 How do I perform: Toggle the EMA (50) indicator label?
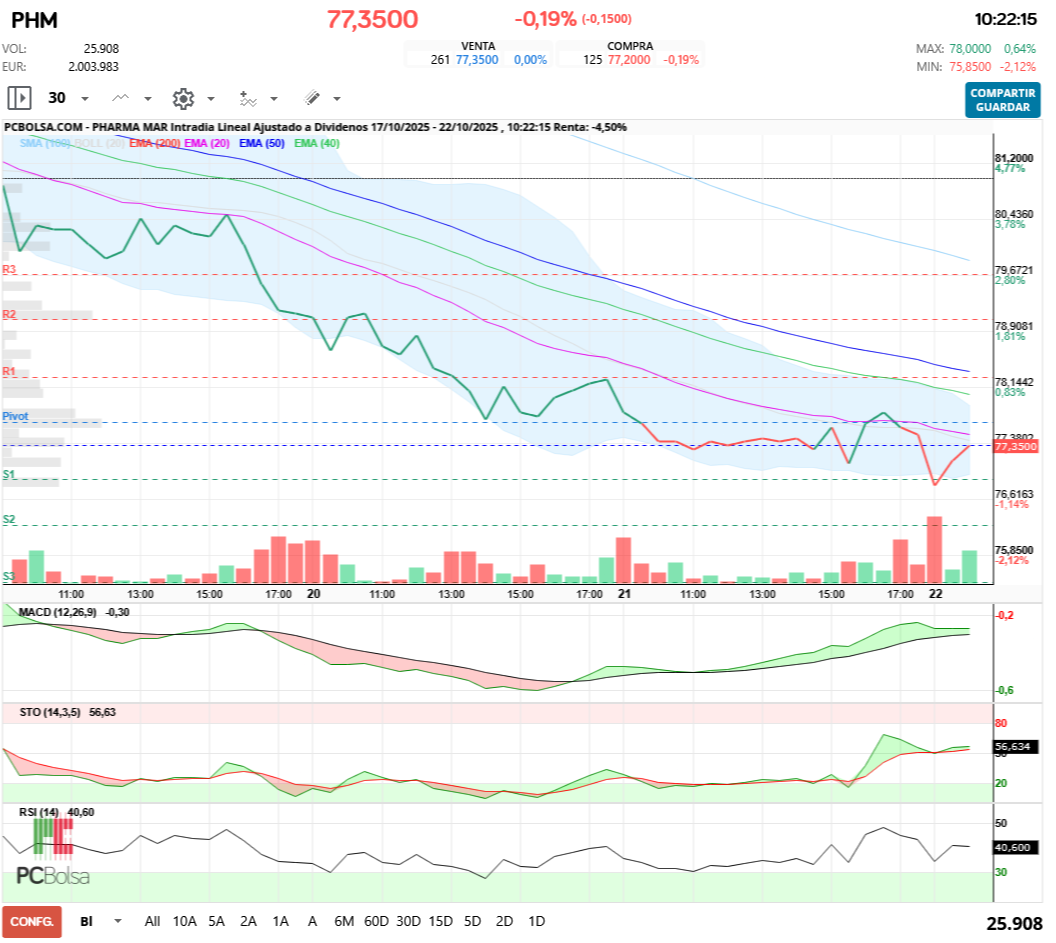[262, 143]
